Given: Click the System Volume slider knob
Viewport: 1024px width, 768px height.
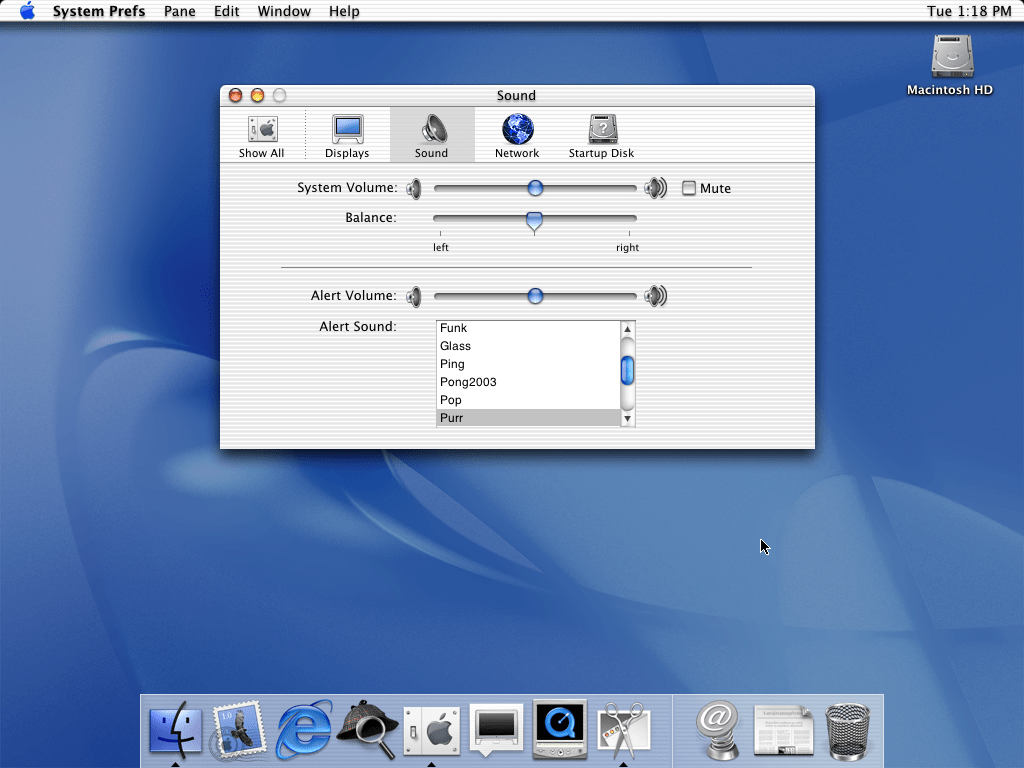Looking at the screenshot, I should click(535, 188).
